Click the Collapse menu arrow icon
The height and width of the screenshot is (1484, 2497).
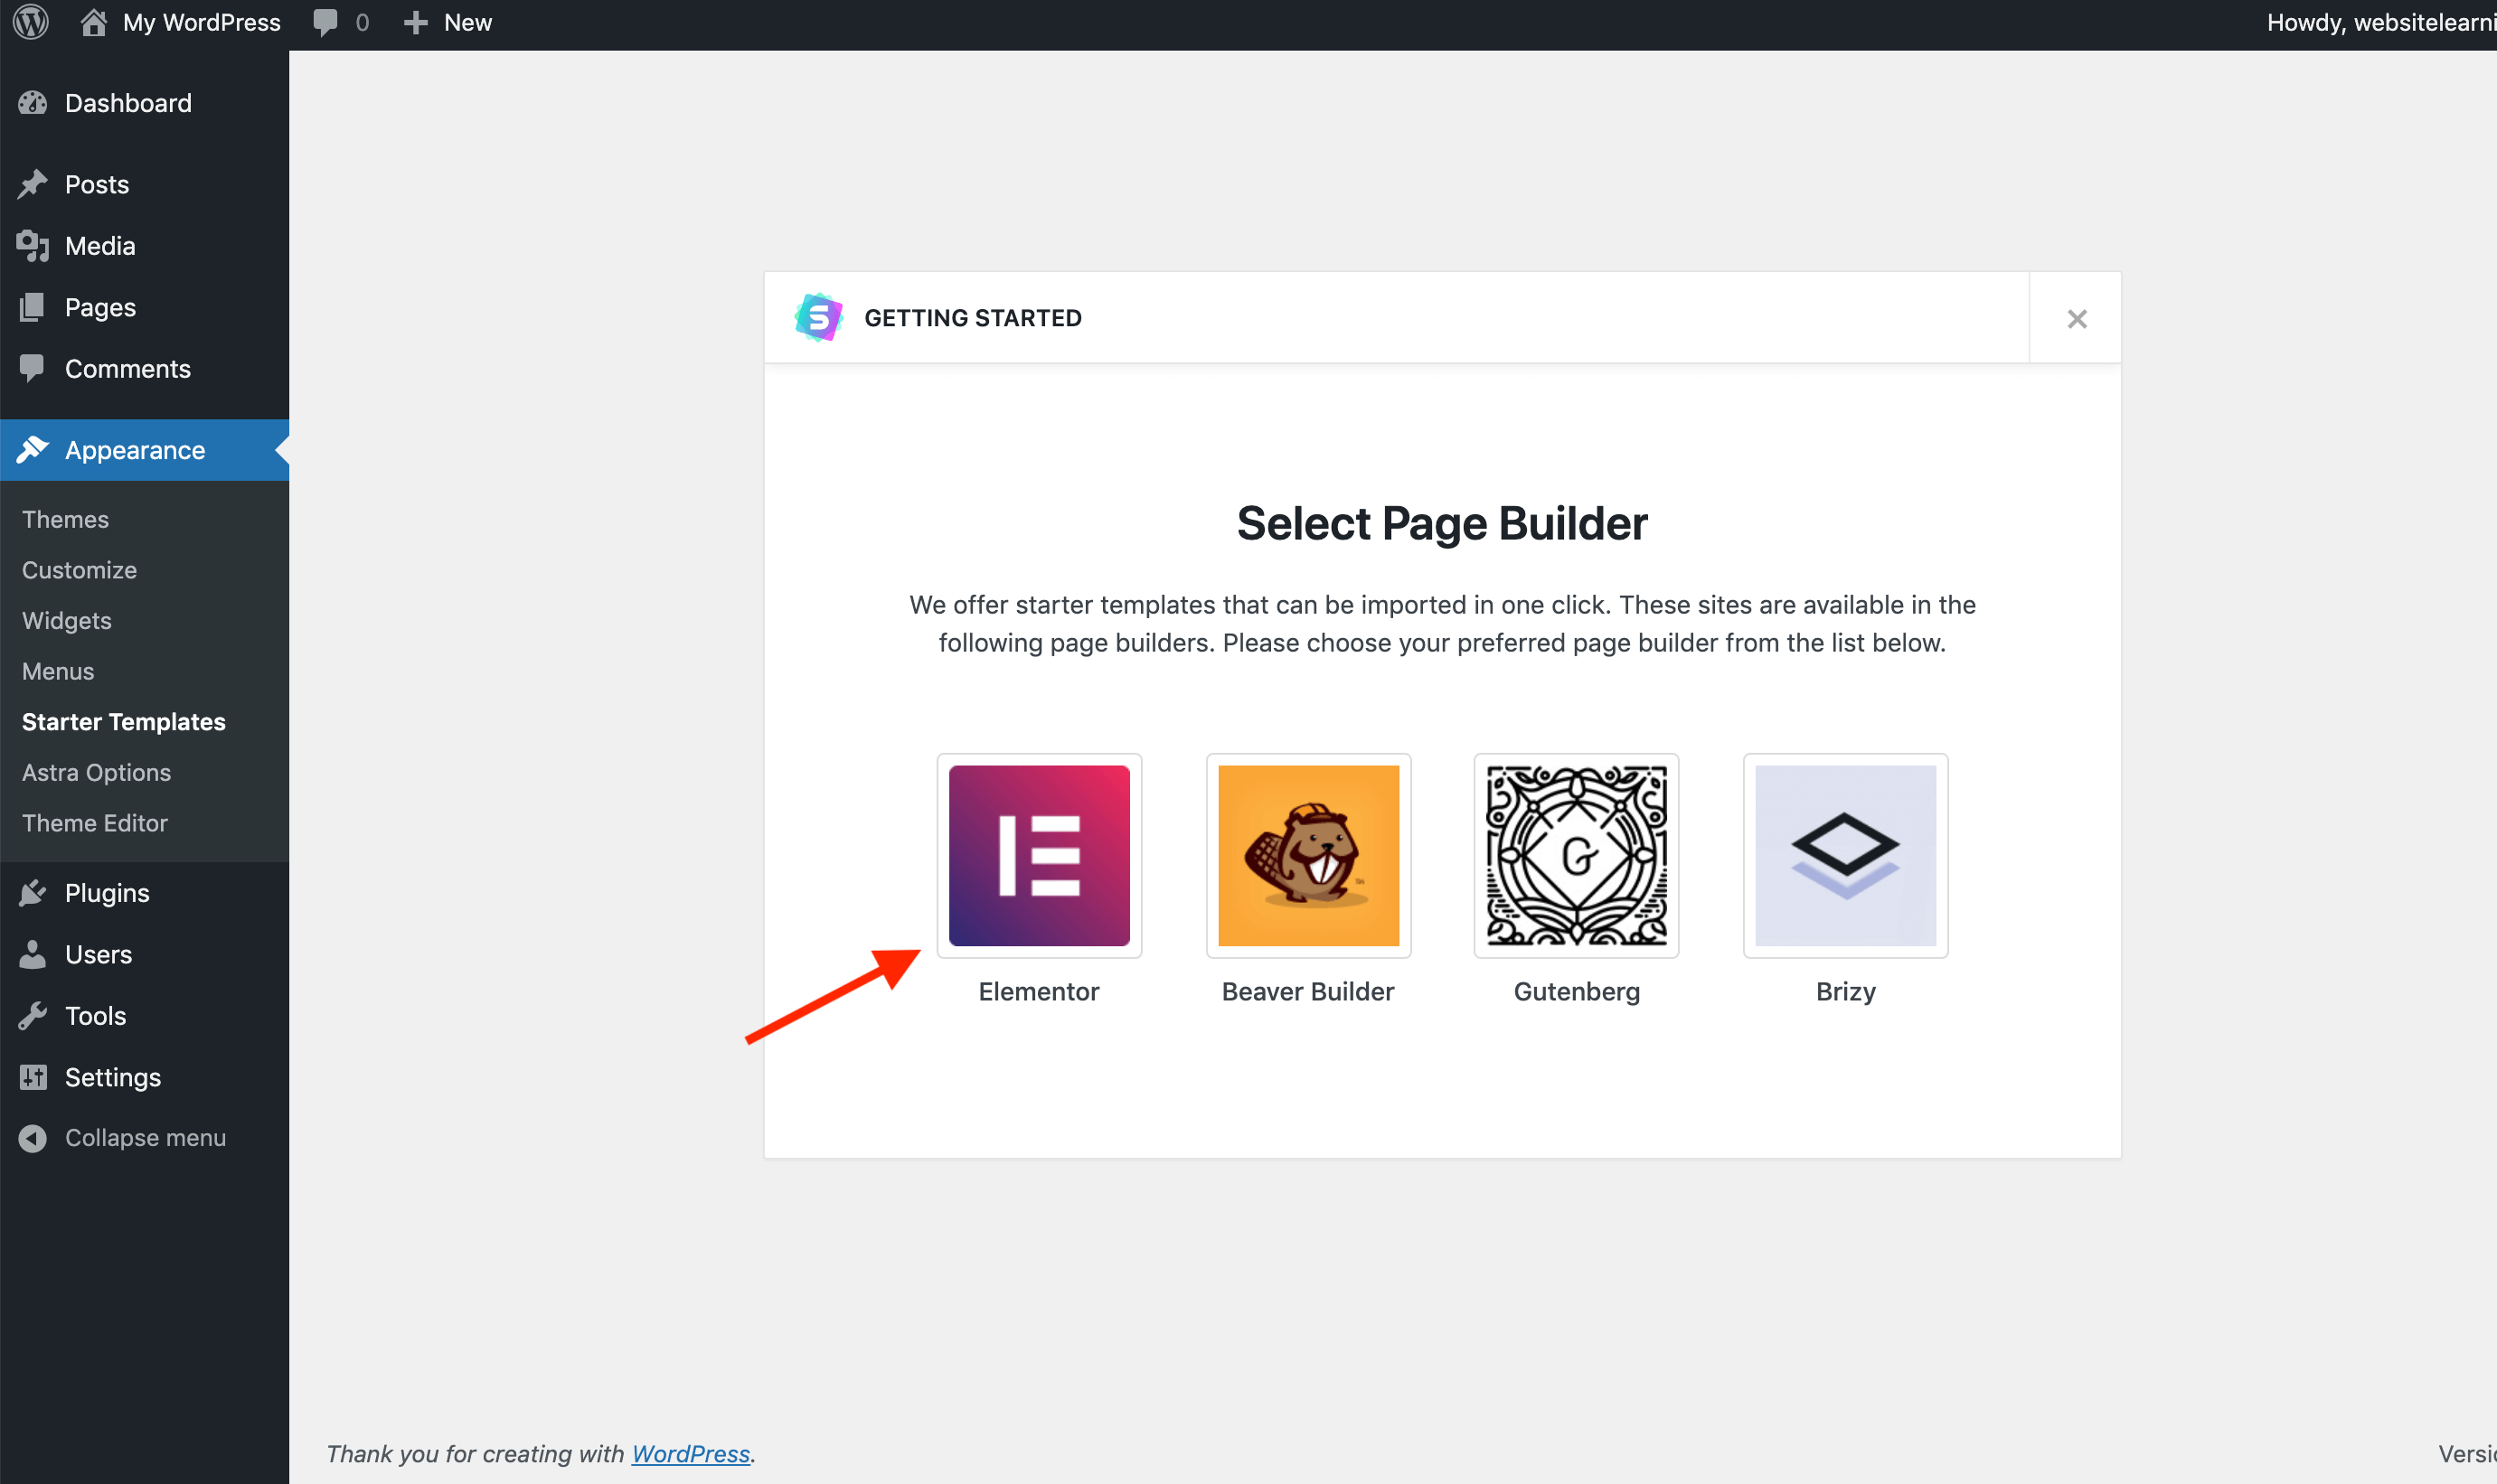(x=33, y=1138)
